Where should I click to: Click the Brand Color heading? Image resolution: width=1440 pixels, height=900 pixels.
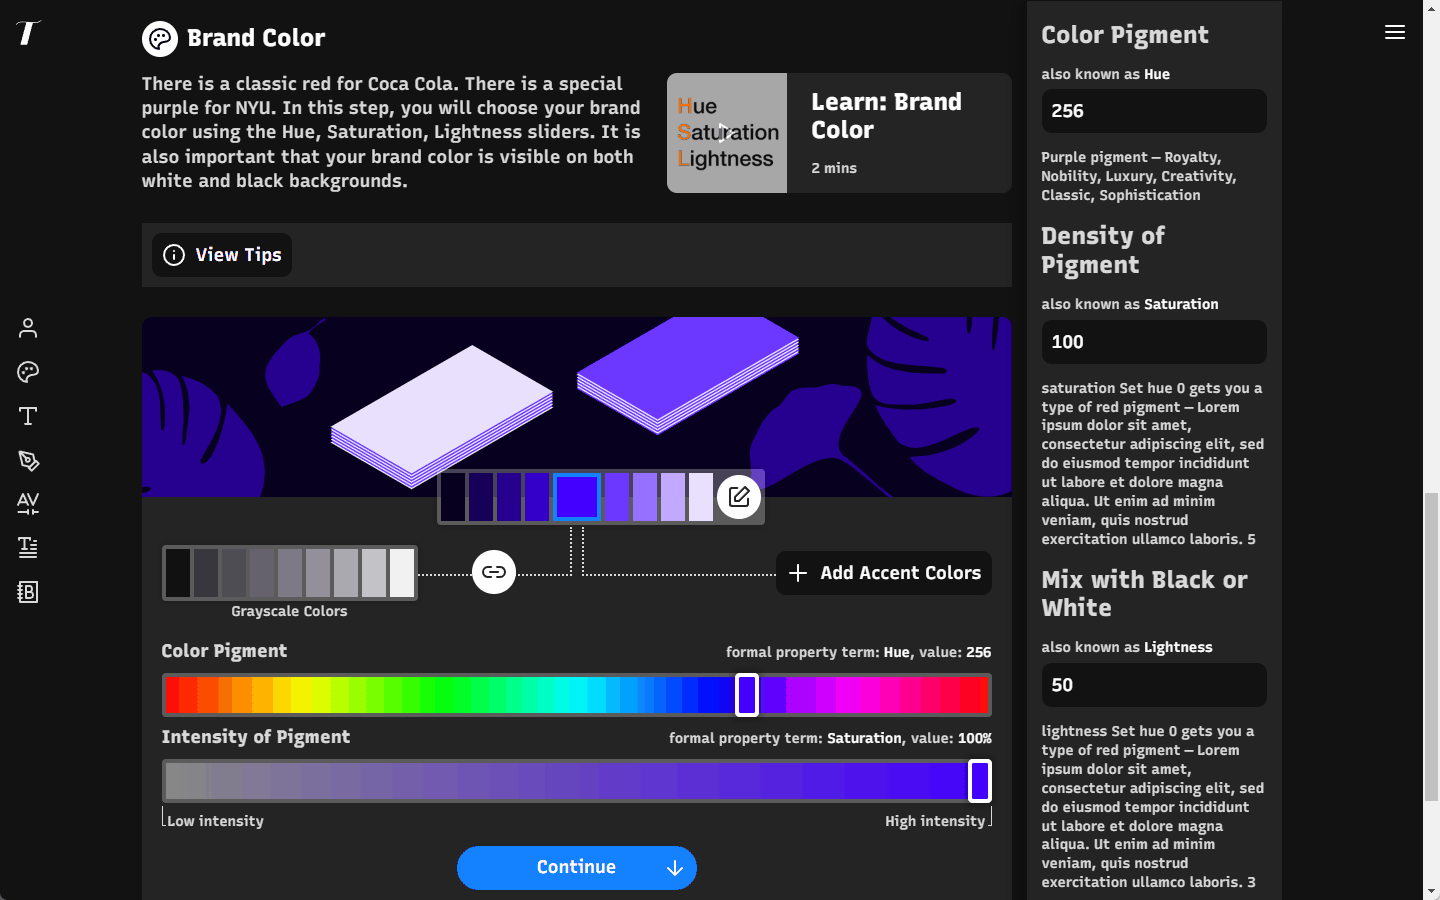click(x=256, y=38)
